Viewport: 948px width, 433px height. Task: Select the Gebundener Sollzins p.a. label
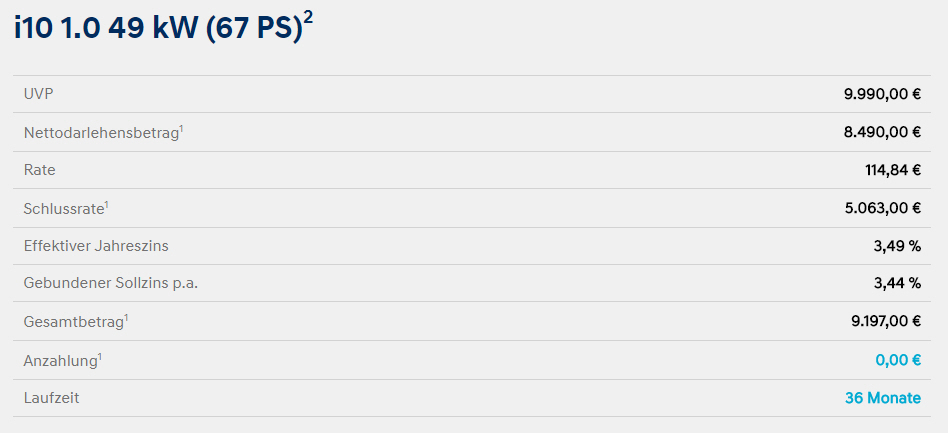click(111, 284)
